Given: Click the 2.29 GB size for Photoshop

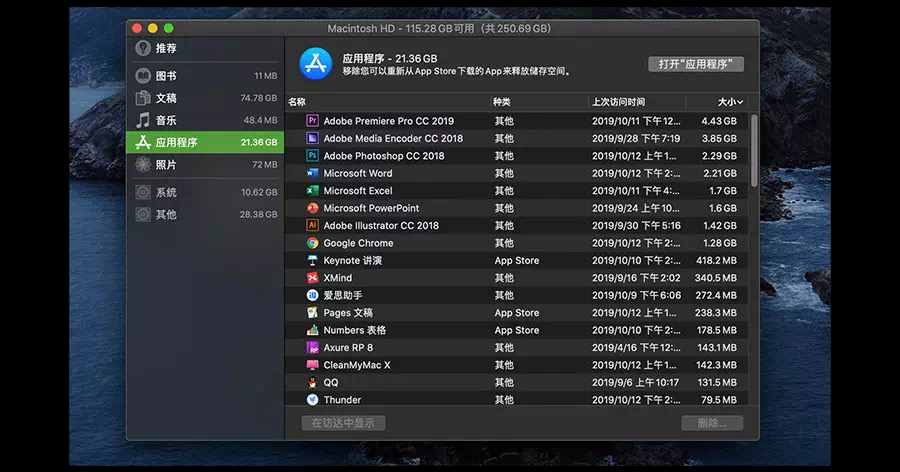Looking at the screenshot, I should 719,156.
